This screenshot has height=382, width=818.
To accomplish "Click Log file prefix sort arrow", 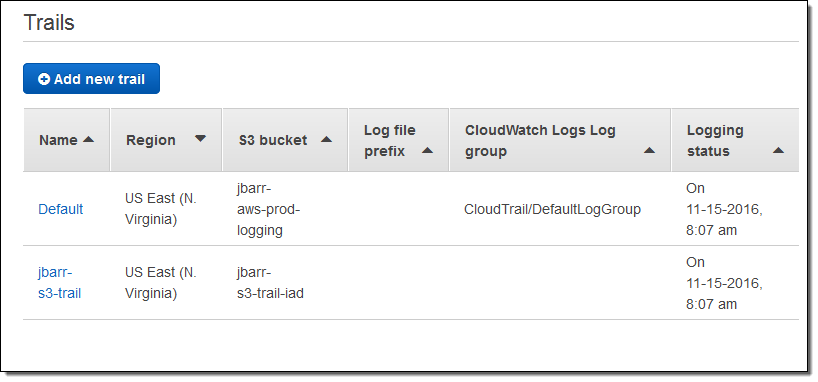I will tap(427, 151).
